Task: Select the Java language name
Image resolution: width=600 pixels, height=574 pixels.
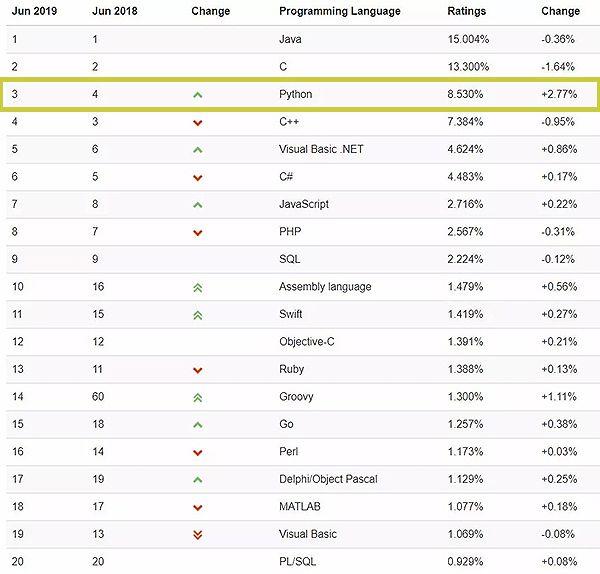Action: tap(290, 39)
